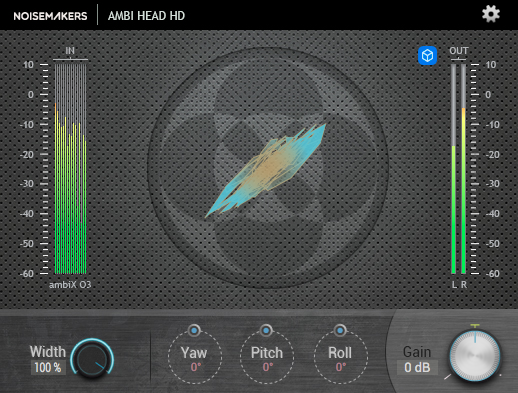
Task: Click the Gain label
Action: (x=417, y=352)
